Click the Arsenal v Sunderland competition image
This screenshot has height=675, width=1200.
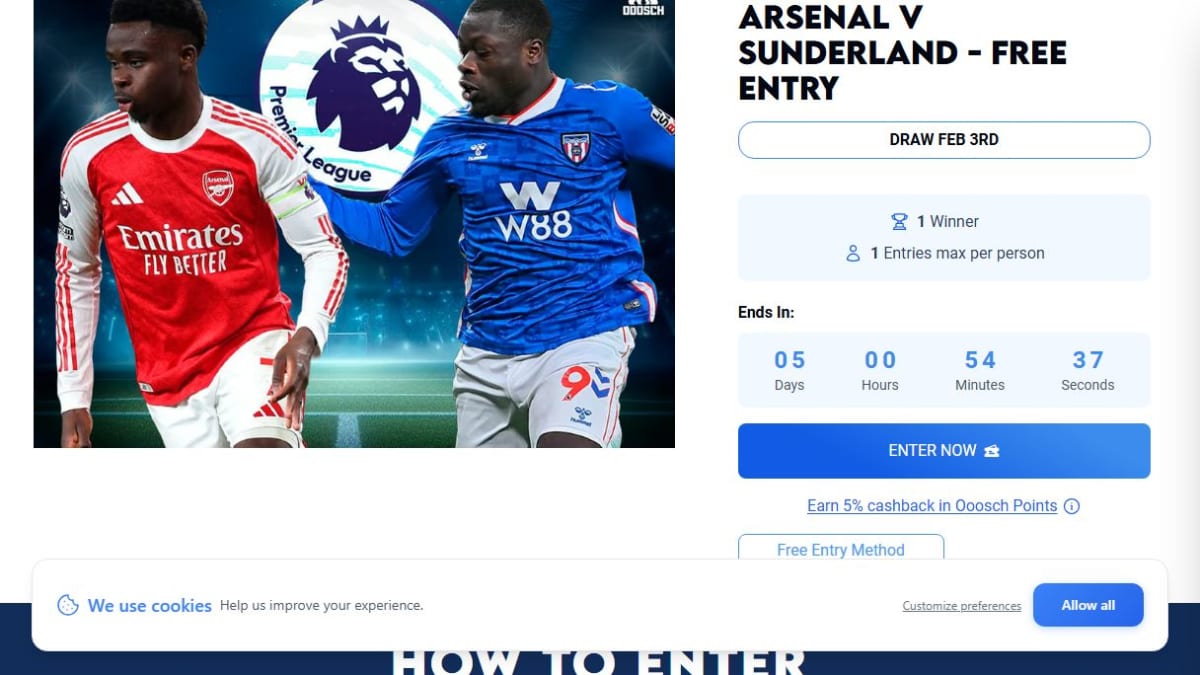click(354, 224)
